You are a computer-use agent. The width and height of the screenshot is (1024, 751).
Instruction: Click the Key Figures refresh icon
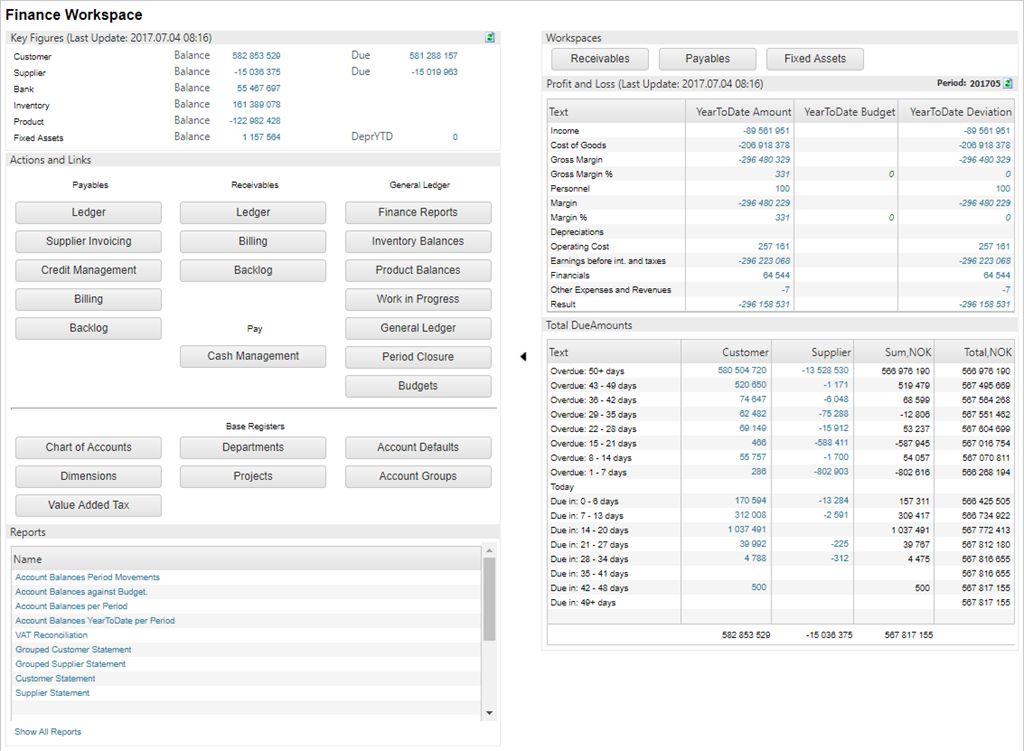click(x=490, y=38)
